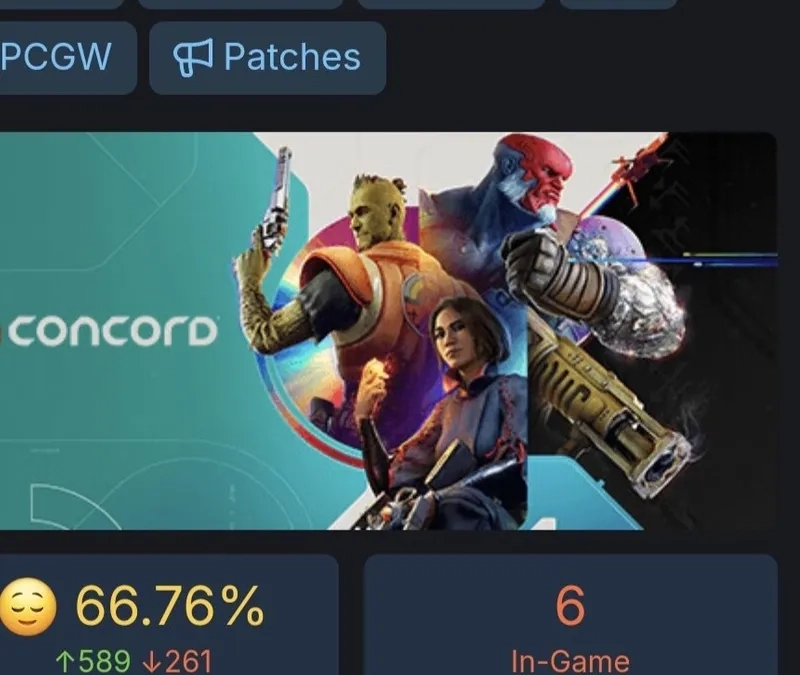Click the 261 negative reviews count
This screenshot has height=675, width=800.
pos(188,662)
